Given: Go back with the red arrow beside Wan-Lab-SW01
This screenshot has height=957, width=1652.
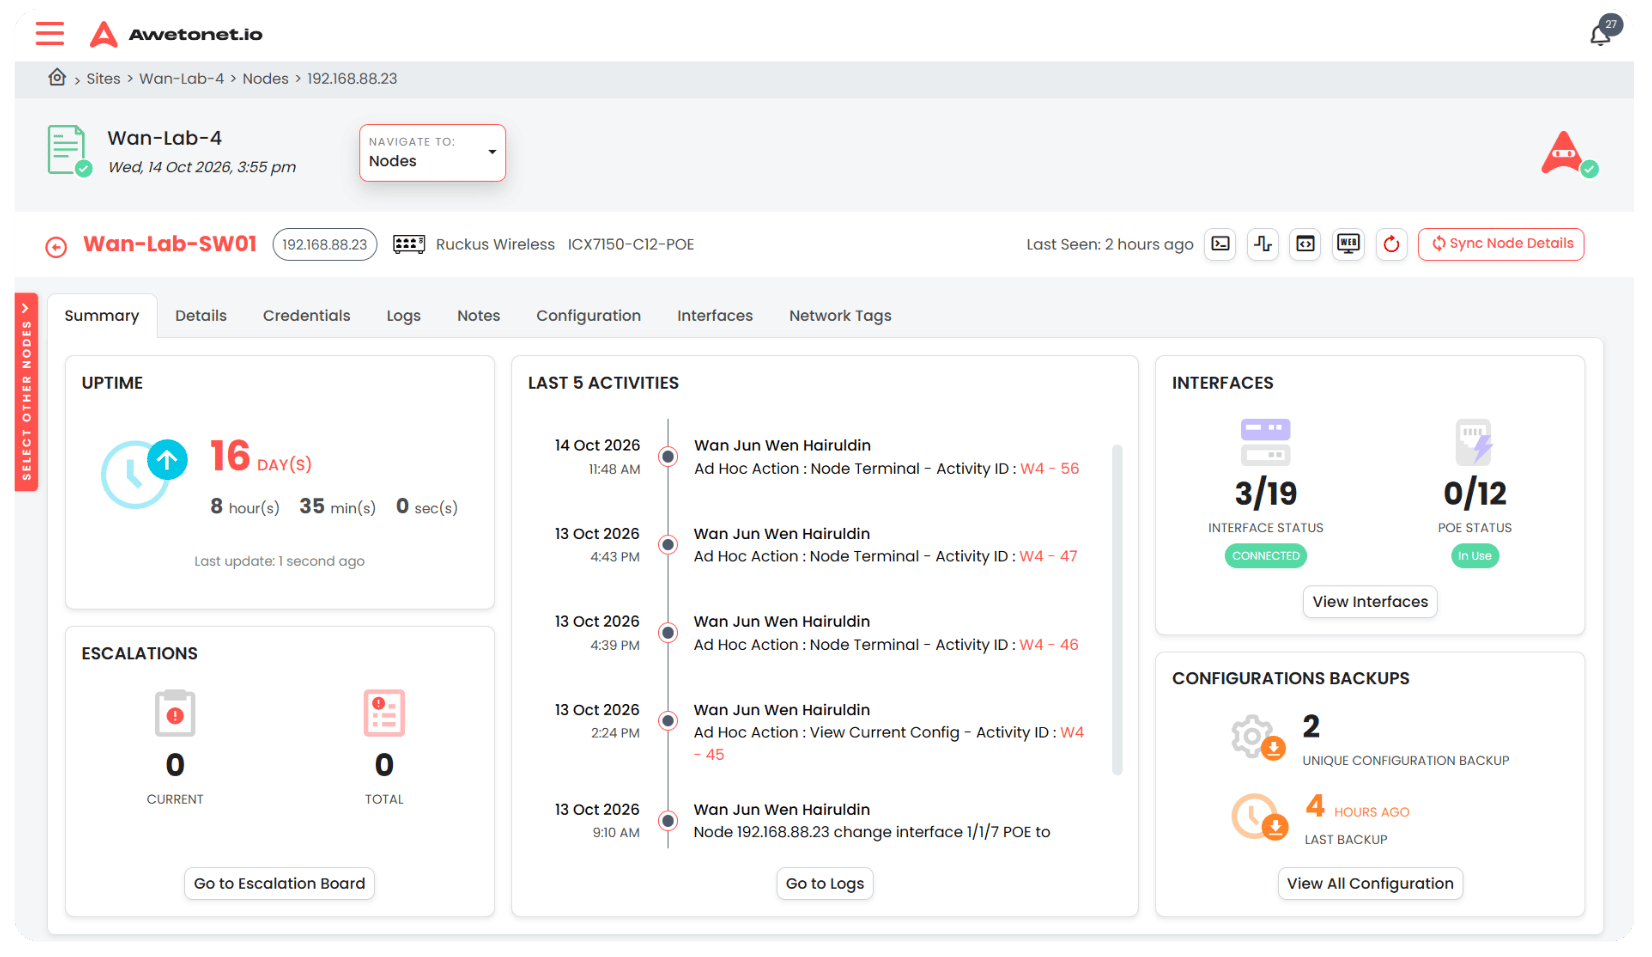Looking at the screenshot, I should pos(56,246).
